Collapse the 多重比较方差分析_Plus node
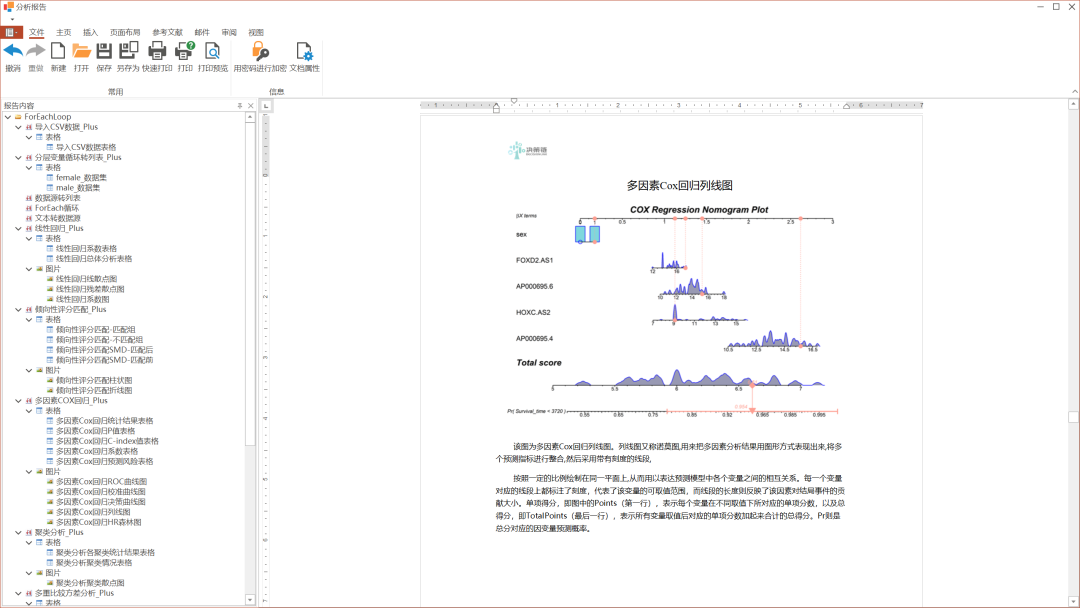The height and width of the screenshot is (608, 1080). point(18,593)
